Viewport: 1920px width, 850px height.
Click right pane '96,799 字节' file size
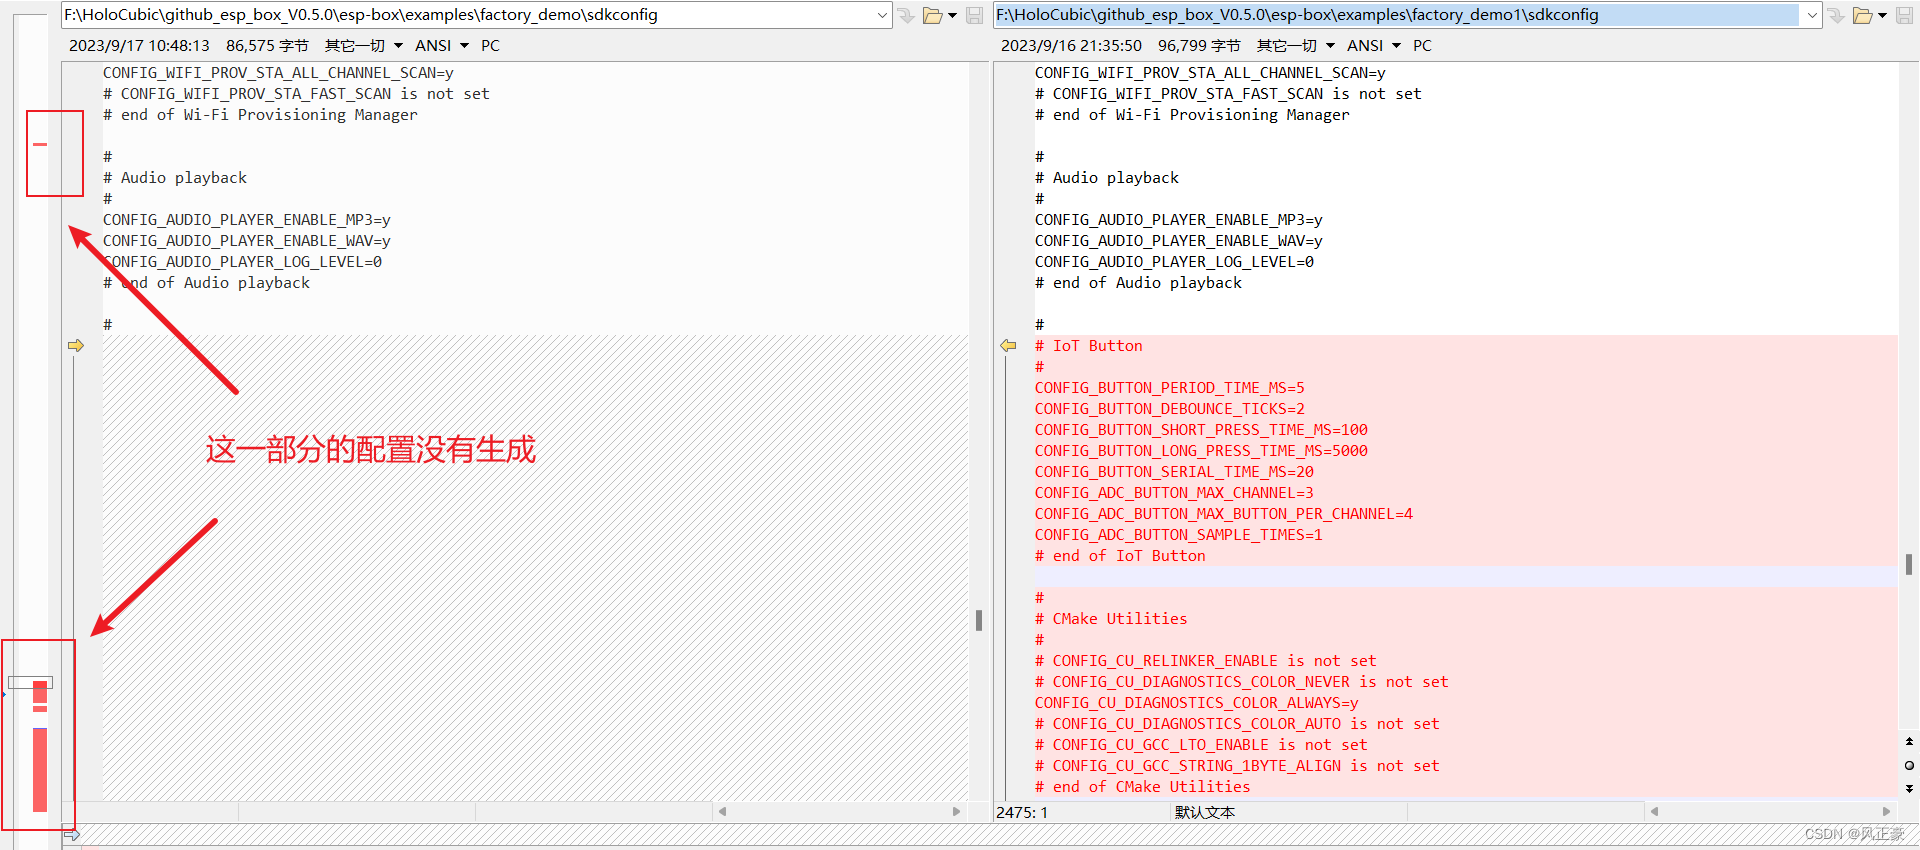point(1199,46)
